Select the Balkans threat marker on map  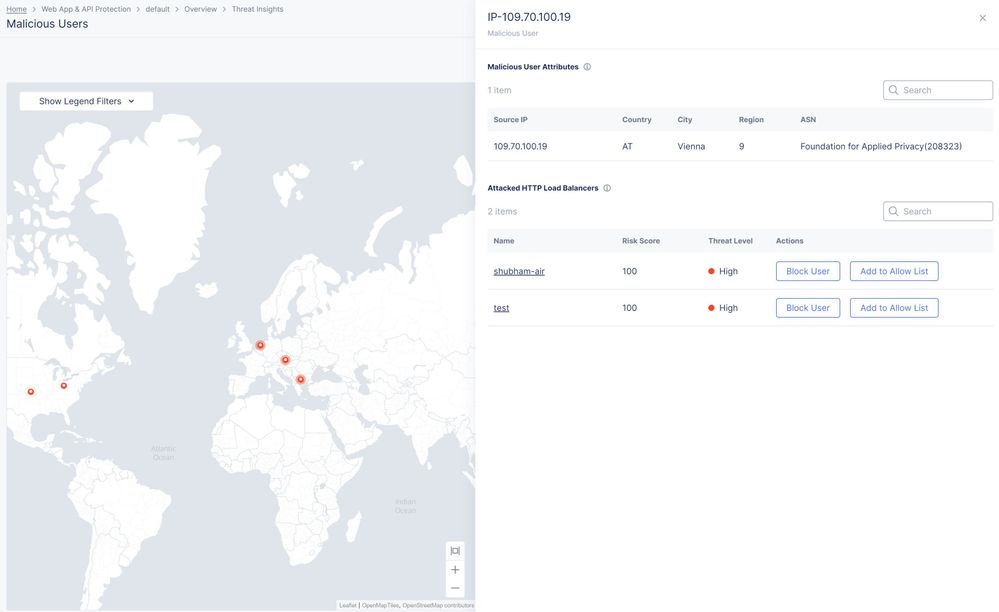(300, 379)
